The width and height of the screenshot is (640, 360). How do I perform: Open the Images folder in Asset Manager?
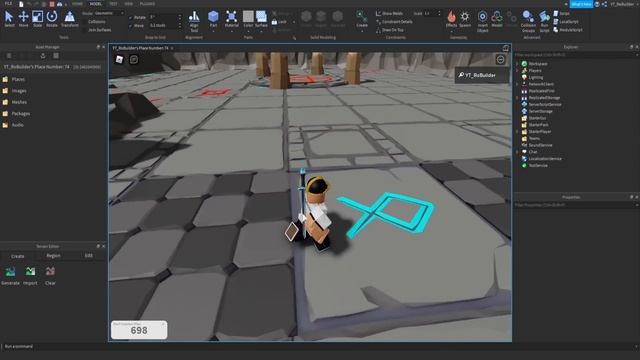point(15,91)
